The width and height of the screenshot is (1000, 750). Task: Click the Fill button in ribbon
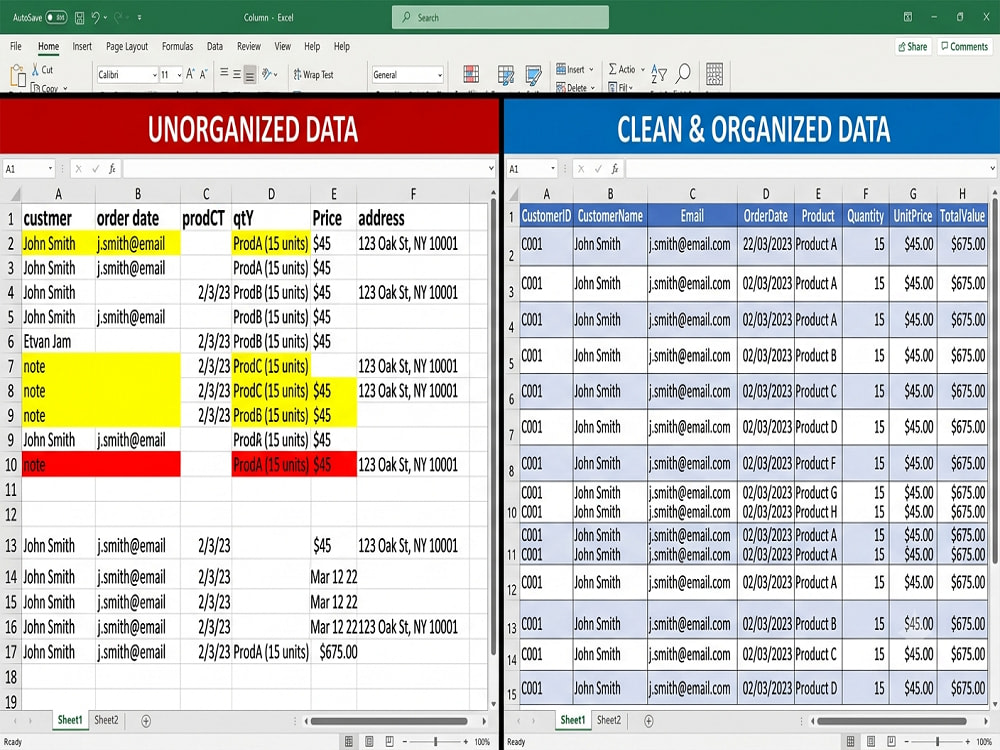[621, 87]
